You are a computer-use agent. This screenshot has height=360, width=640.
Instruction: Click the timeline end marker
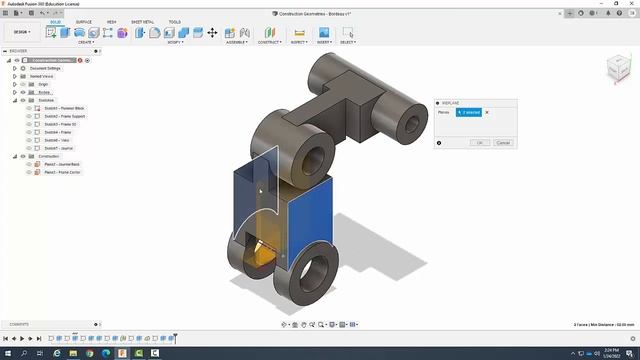(175, 337)
